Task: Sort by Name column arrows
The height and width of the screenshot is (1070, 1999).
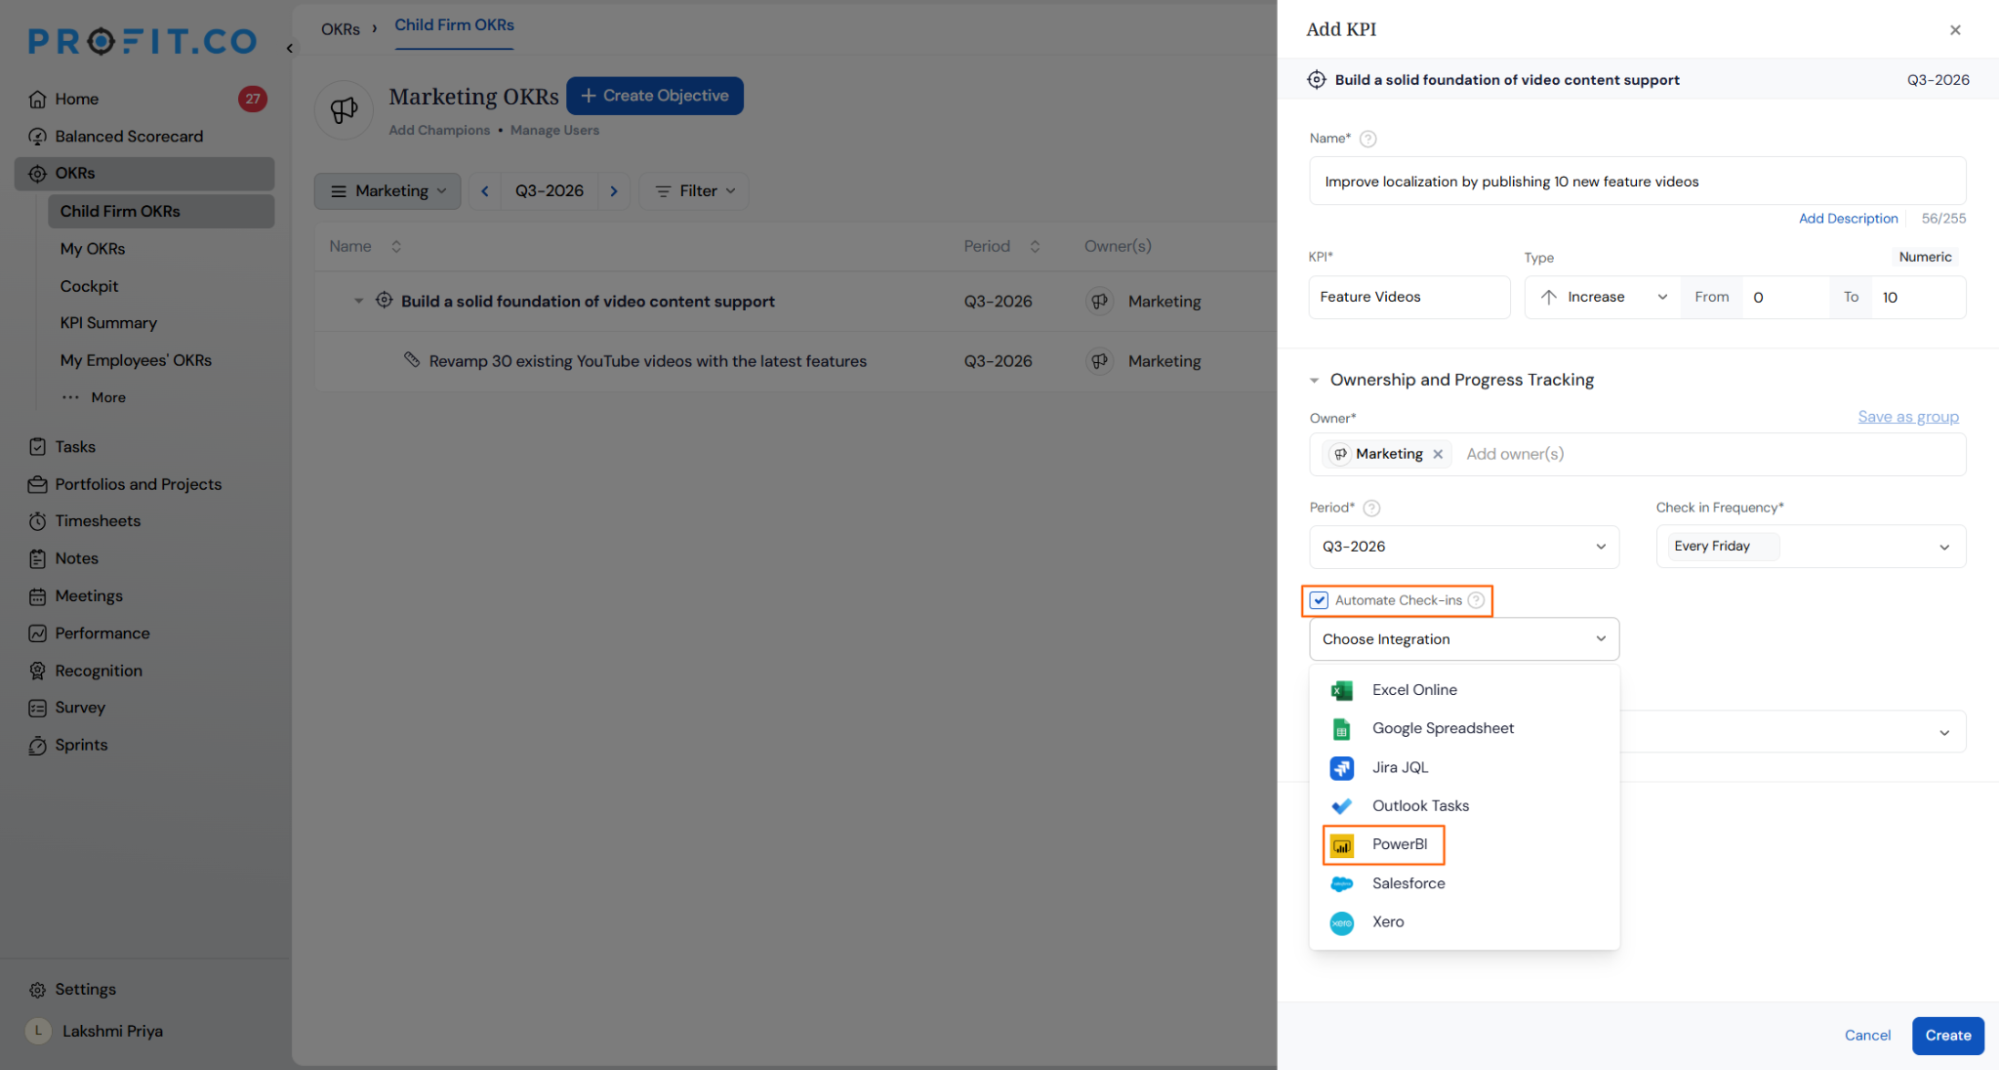Action: pyautogui.click(x=396, y=246)
